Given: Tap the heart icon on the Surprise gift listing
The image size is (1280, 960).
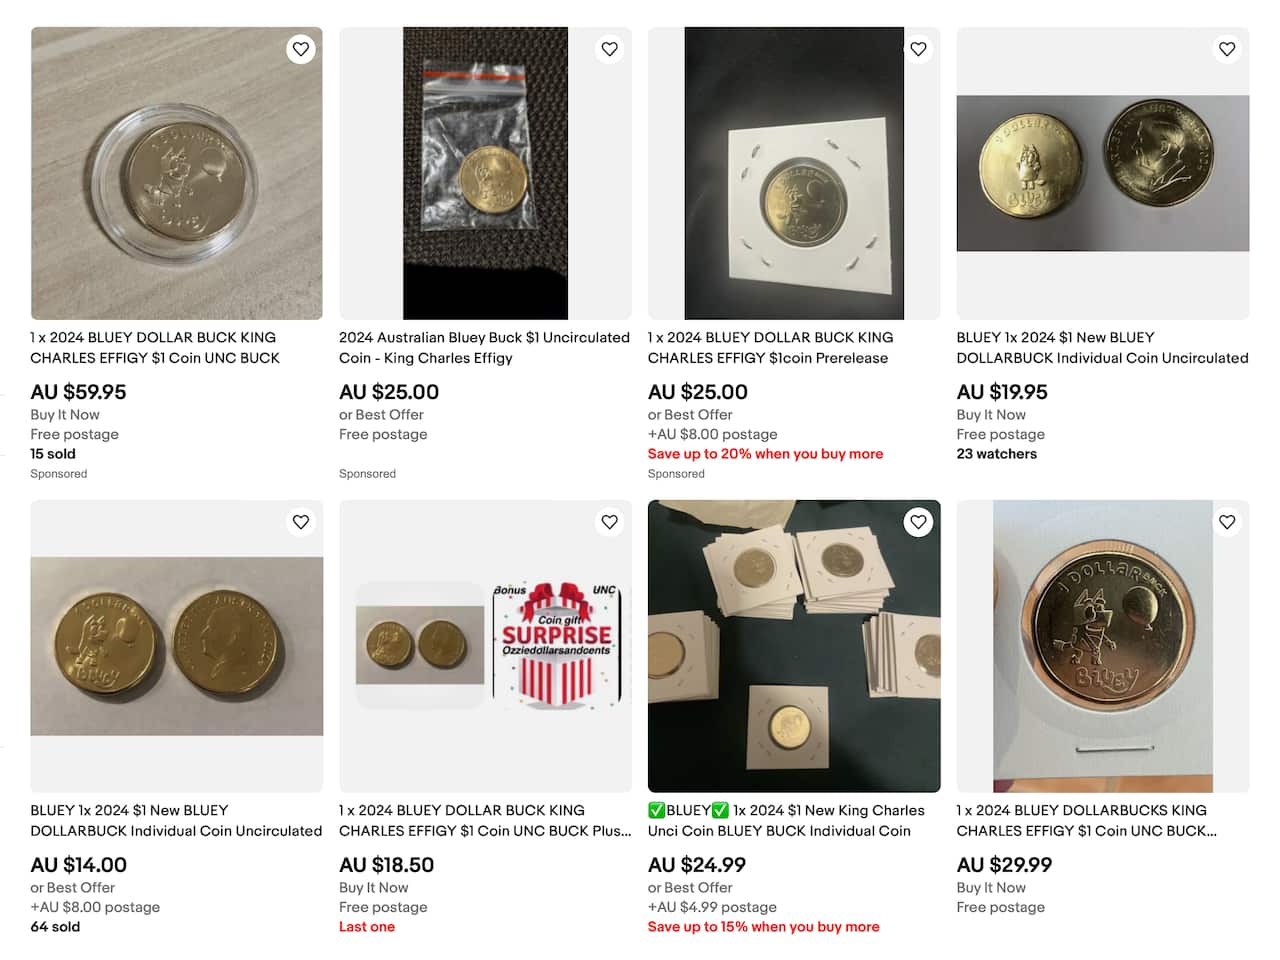Looking at the screenshot, I should (610, 522).
